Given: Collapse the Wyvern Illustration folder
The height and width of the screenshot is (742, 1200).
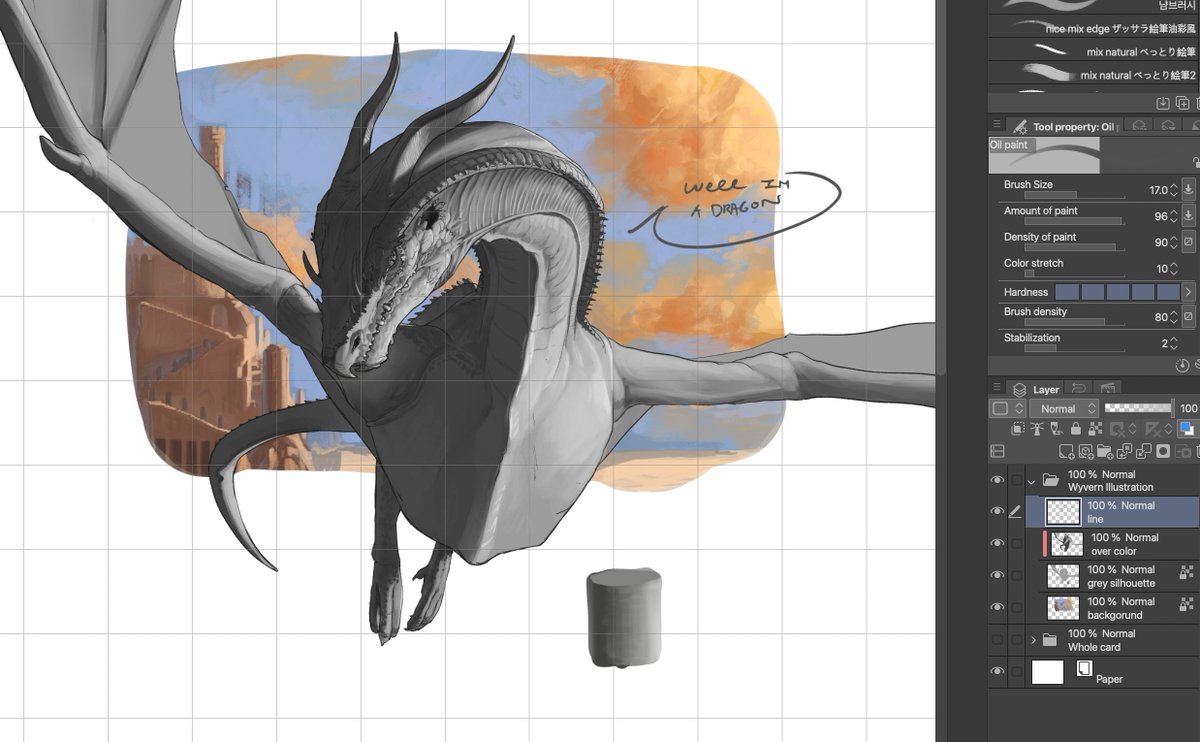Looking at the screenshot, I should point(1031,481).
